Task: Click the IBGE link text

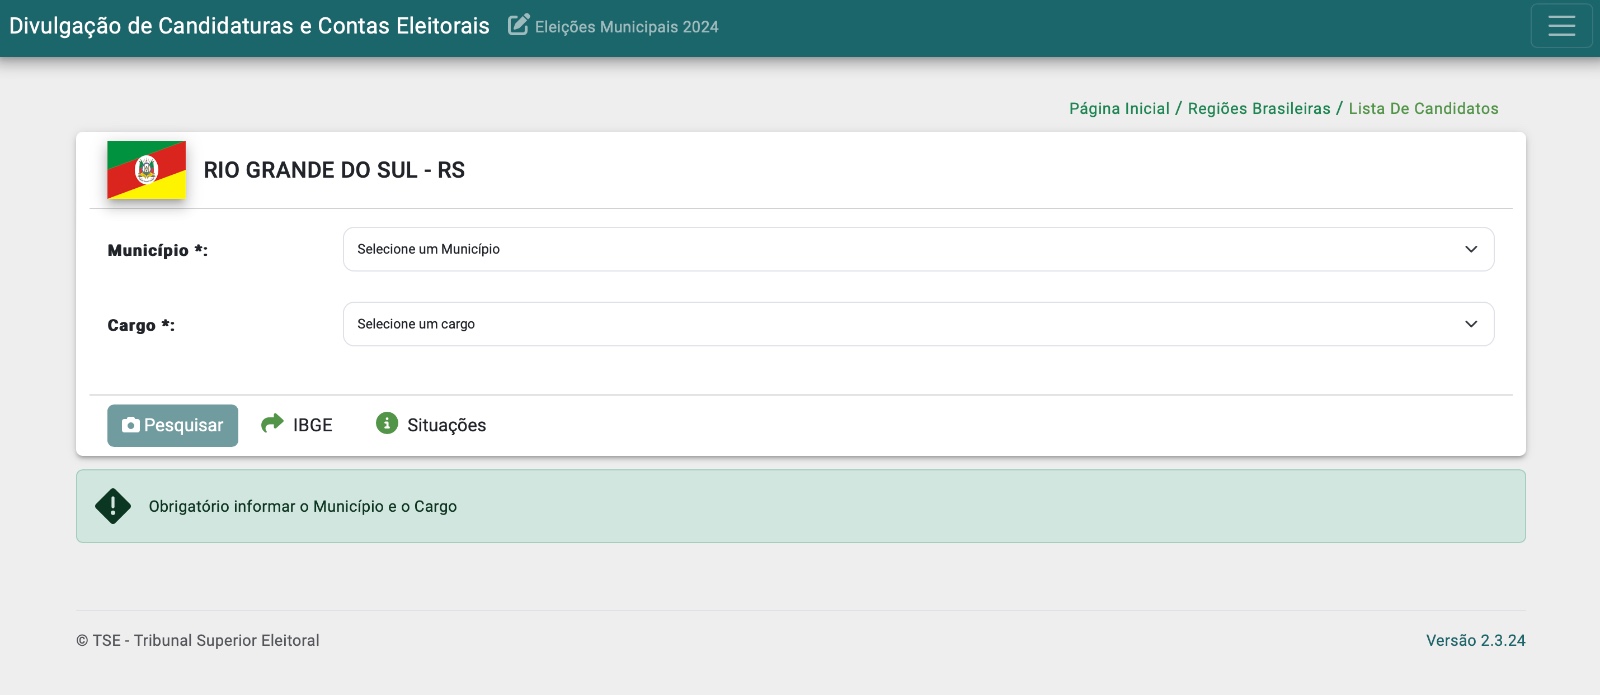Action: (312, 425)
